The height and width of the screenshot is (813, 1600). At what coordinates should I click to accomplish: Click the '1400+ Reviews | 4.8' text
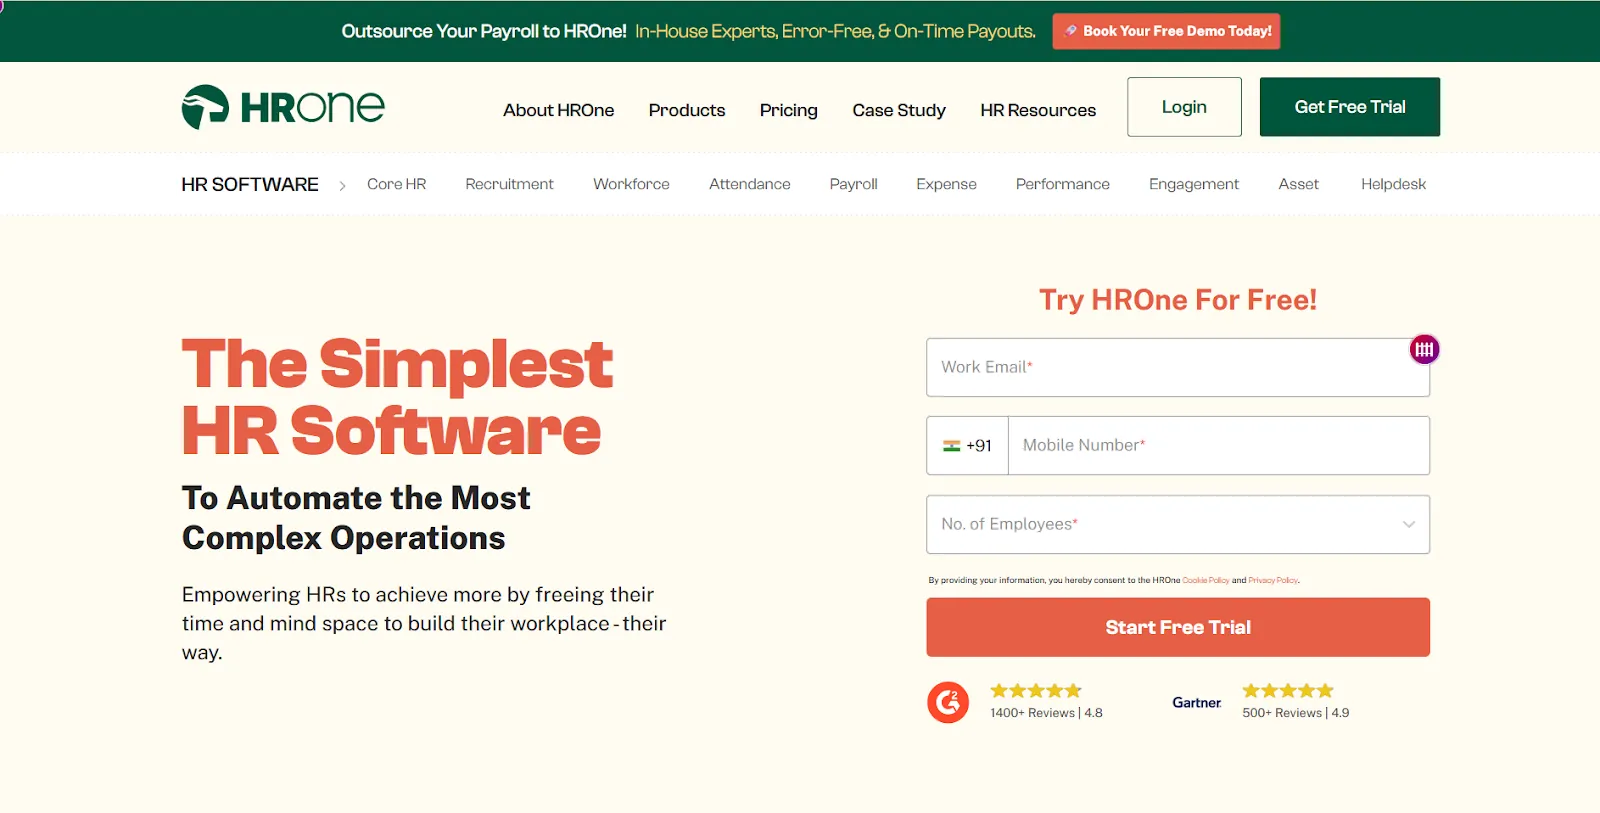[1046, 713]
